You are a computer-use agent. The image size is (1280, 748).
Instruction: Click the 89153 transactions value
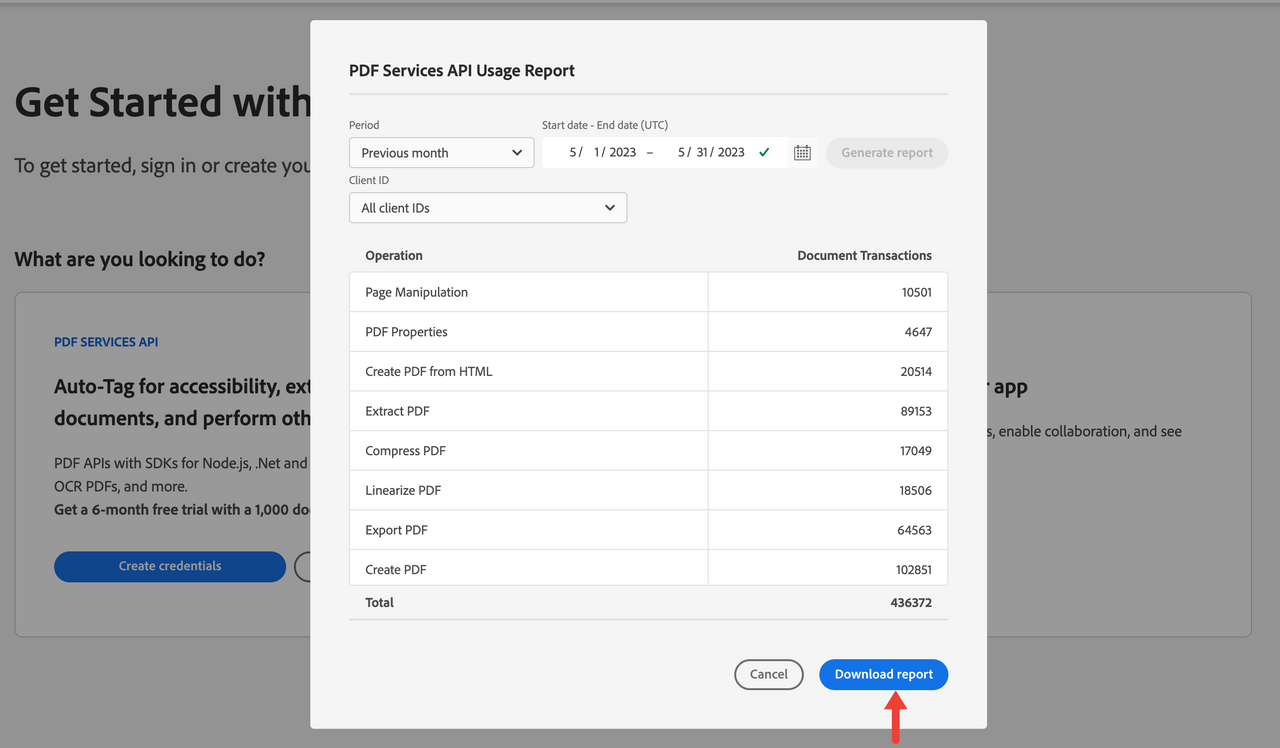(916, 411)
